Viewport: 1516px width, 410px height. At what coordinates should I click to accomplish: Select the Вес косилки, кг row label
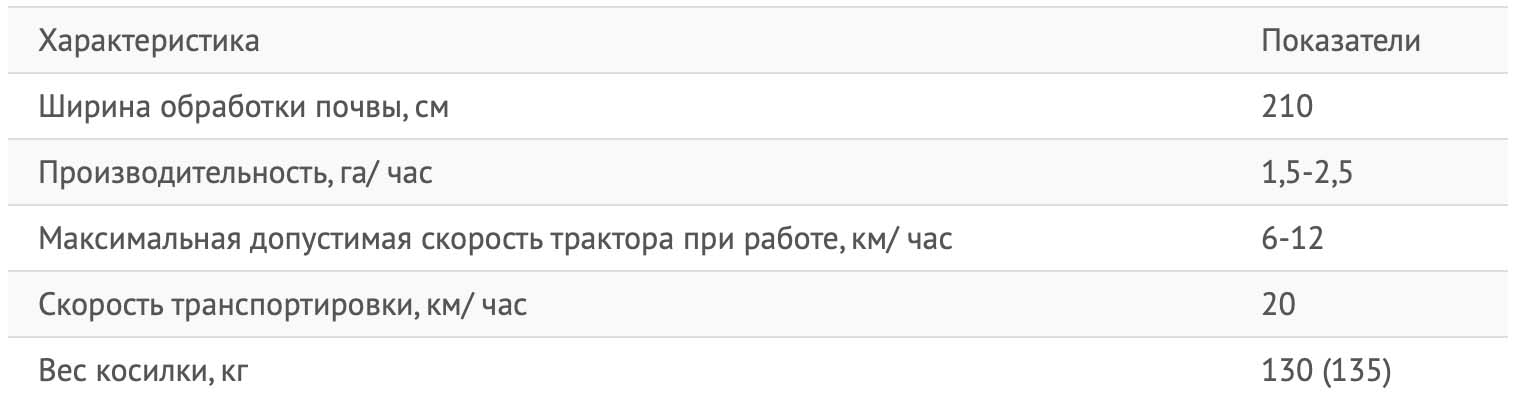pyautogui.click(x=143, y=371)
